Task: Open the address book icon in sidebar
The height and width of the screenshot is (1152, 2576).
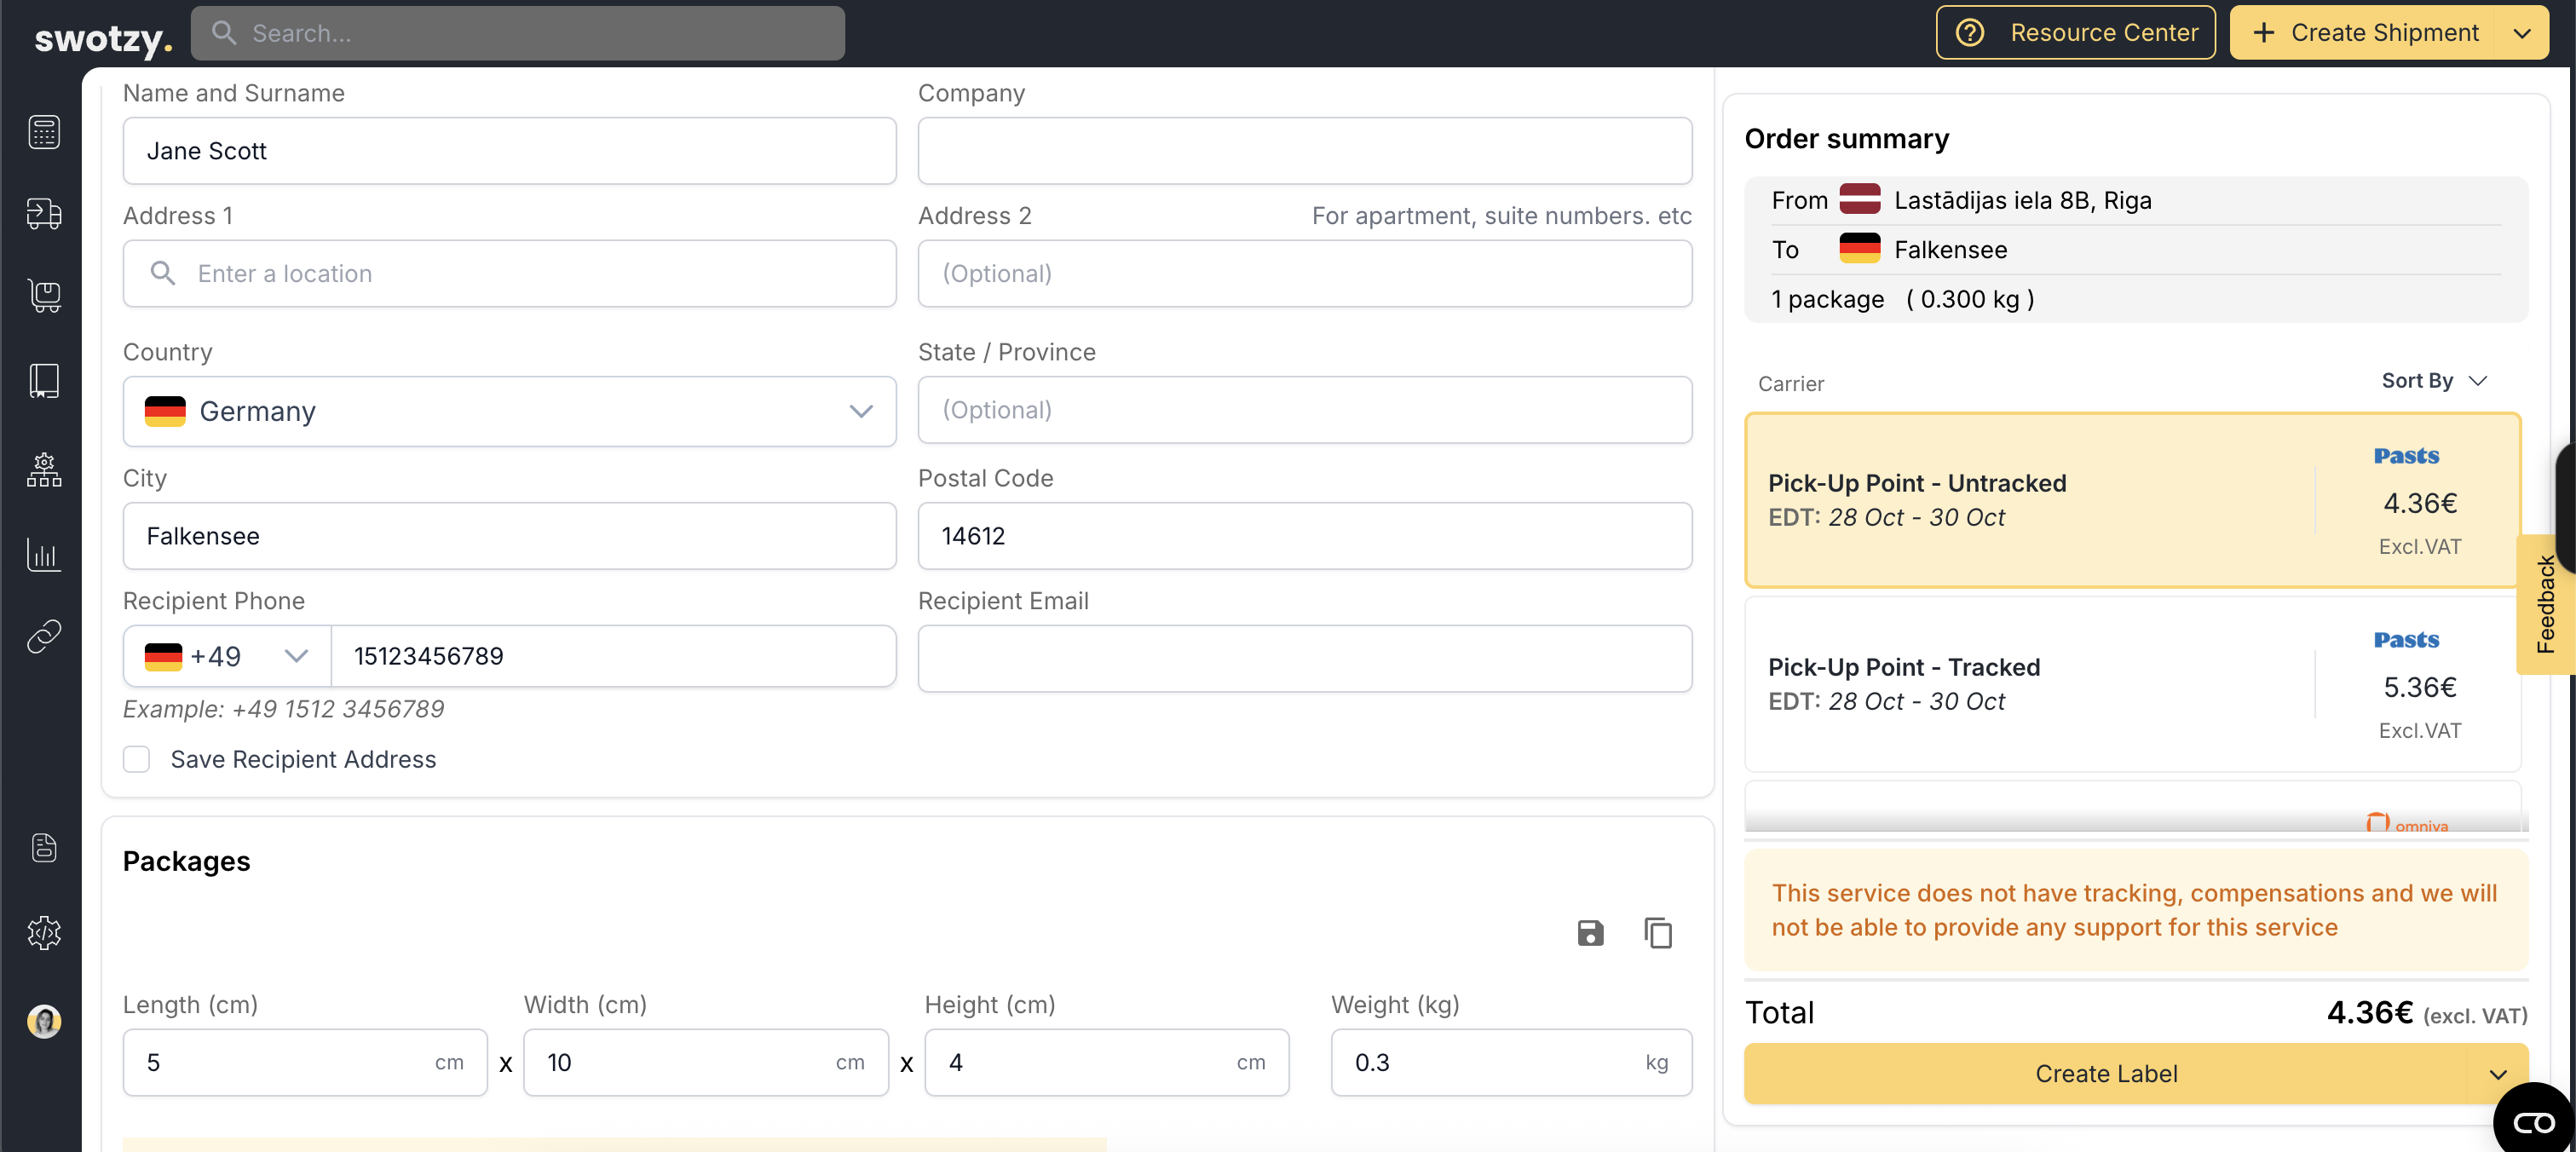Action: pyautogui.click(x=44, y=381)
